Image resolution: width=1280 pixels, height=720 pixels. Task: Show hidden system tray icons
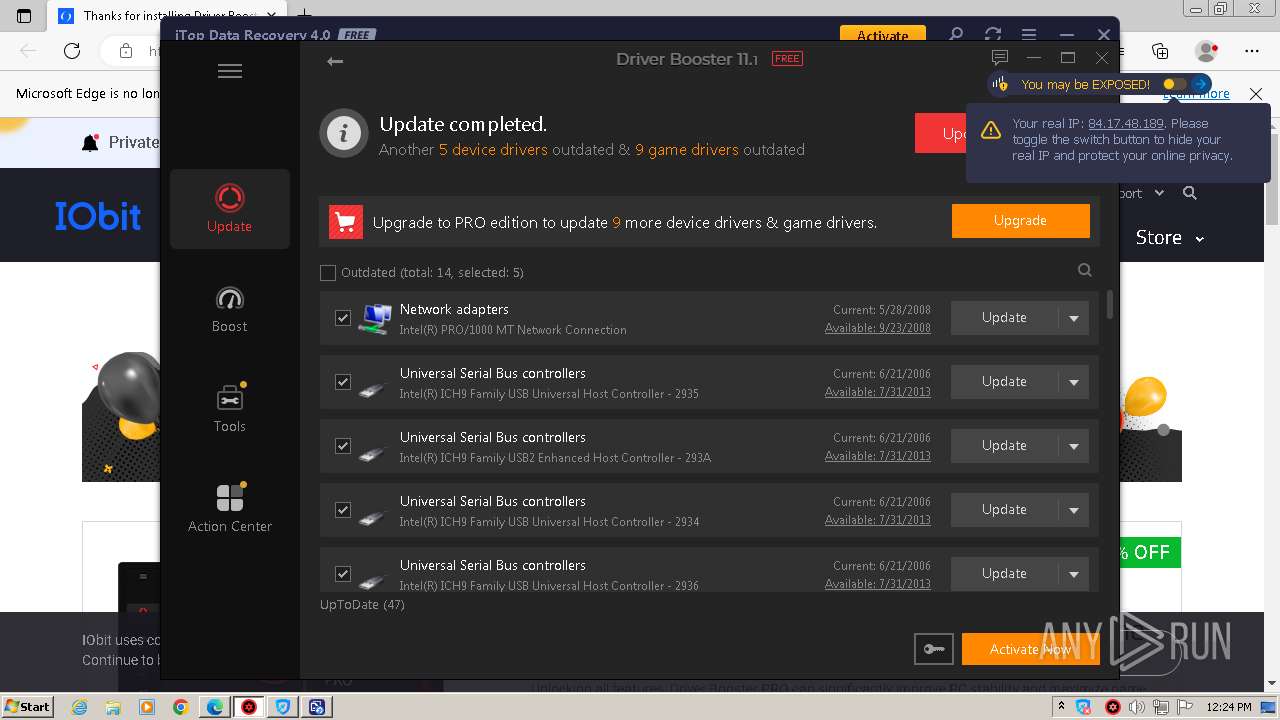[x=1061, y=707]
